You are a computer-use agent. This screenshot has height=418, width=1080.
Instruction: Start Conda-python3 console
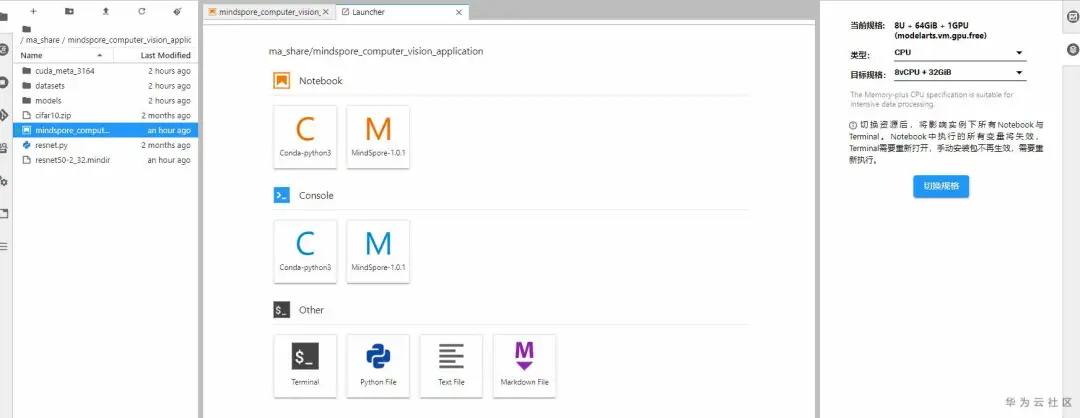[x=305, y=251]
